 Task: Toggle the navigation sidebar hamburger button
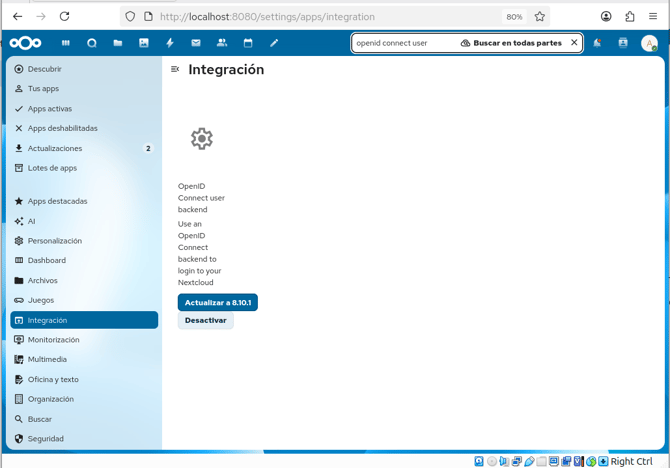pyautogui.click(x=175, y=69)
